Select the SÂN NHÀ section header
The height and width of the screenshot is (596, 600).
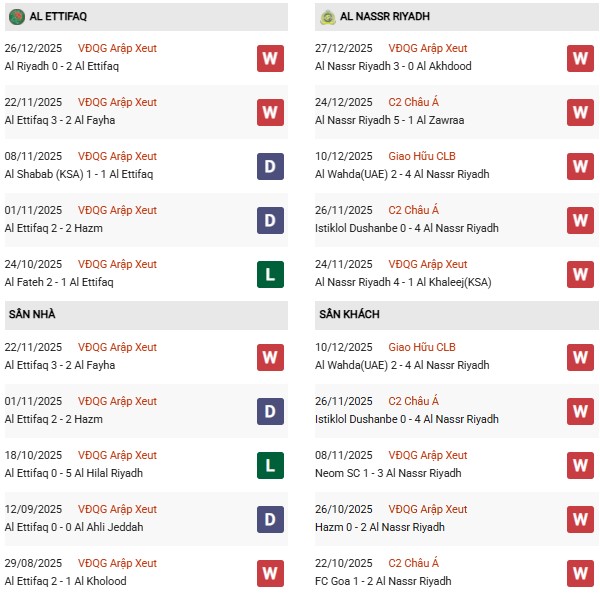click(x=30, y=314)
